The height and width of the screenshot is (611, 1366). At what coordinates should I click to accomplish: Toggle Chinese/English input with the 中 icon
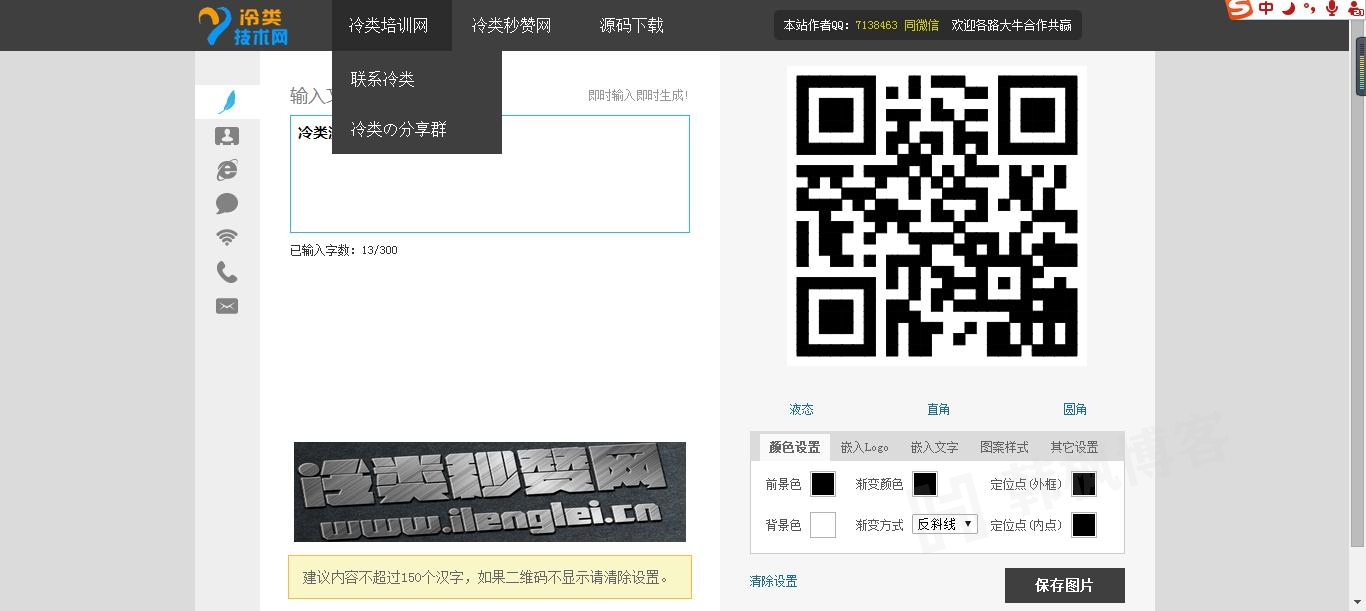tap(1264, 10)
